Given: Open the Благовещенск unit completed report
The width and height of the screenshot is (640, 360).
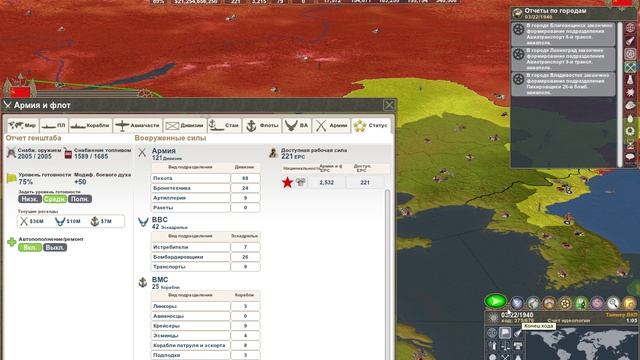Looking at the screenshot, I should pos(563,34).
